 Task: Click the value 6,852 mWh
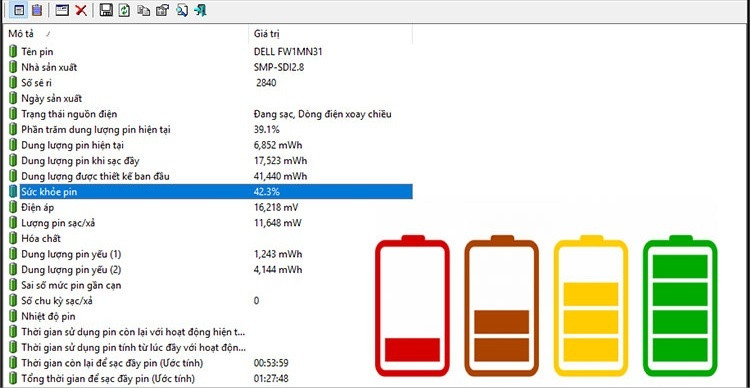(278, 145)
